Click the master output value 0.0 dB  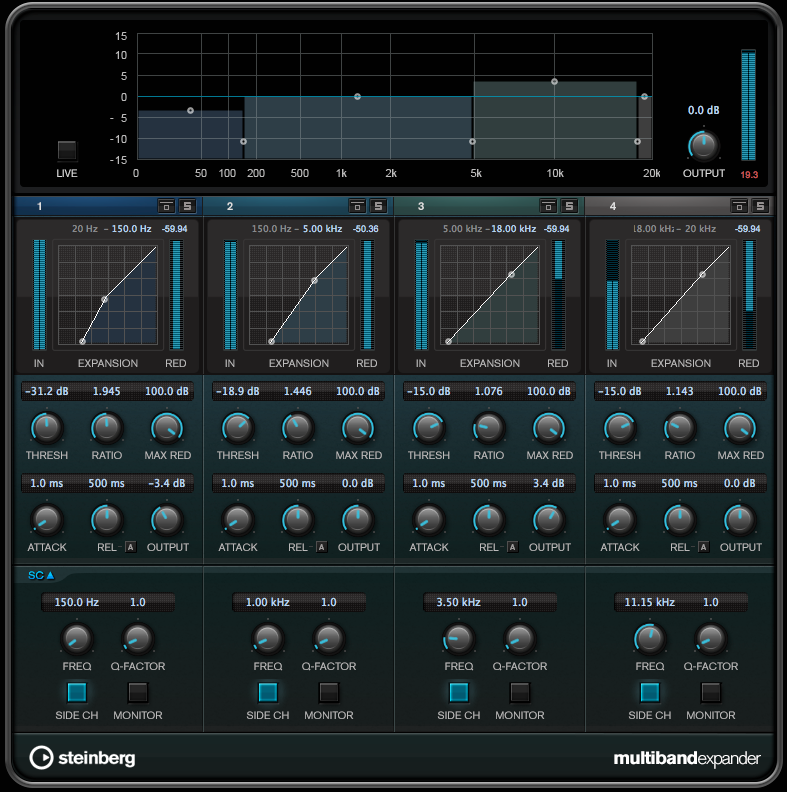click(704, 110)
